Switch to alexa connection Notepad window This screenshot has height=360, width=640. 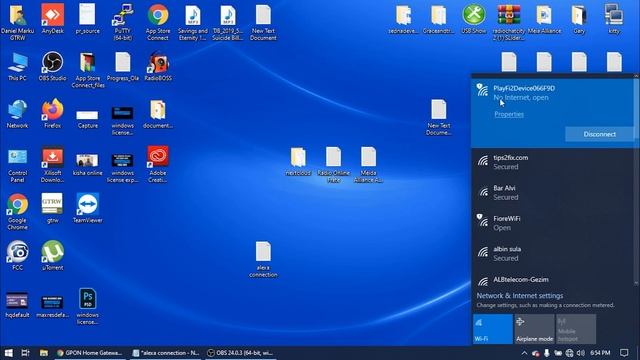pos(166,353)
